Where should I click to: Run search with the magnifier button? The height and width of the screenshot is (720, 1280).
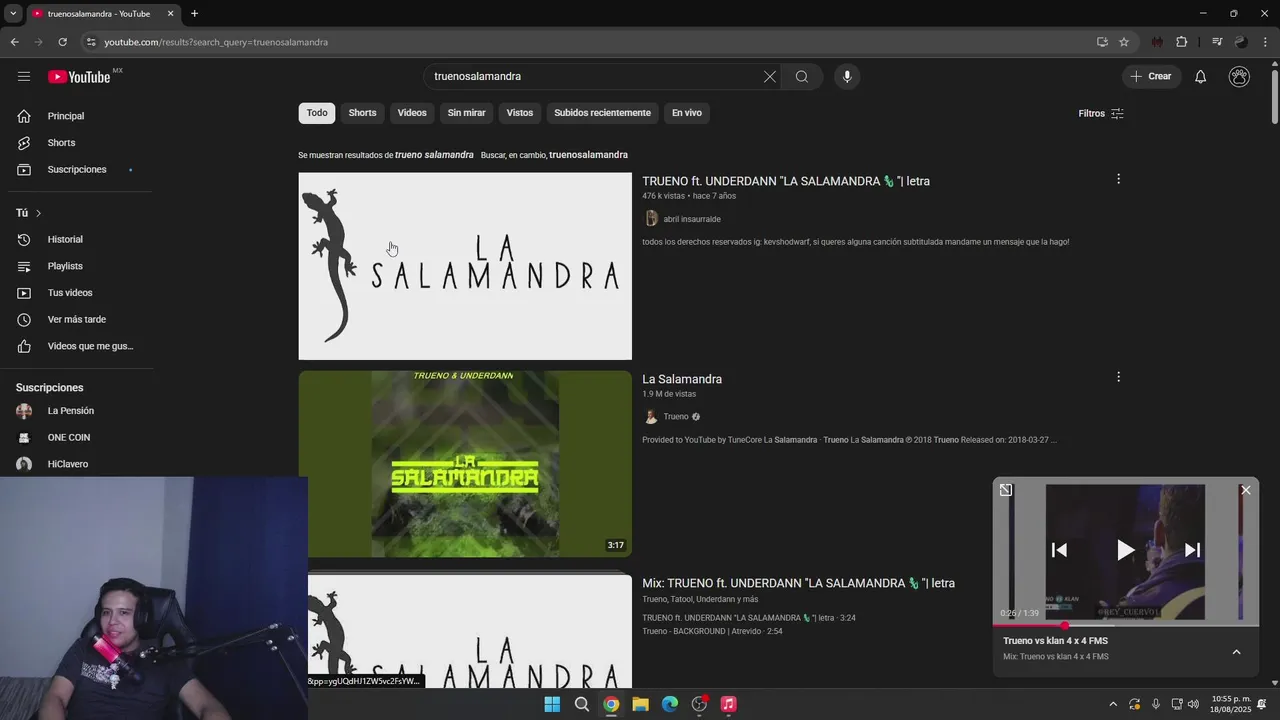click(x=802, y=76)
